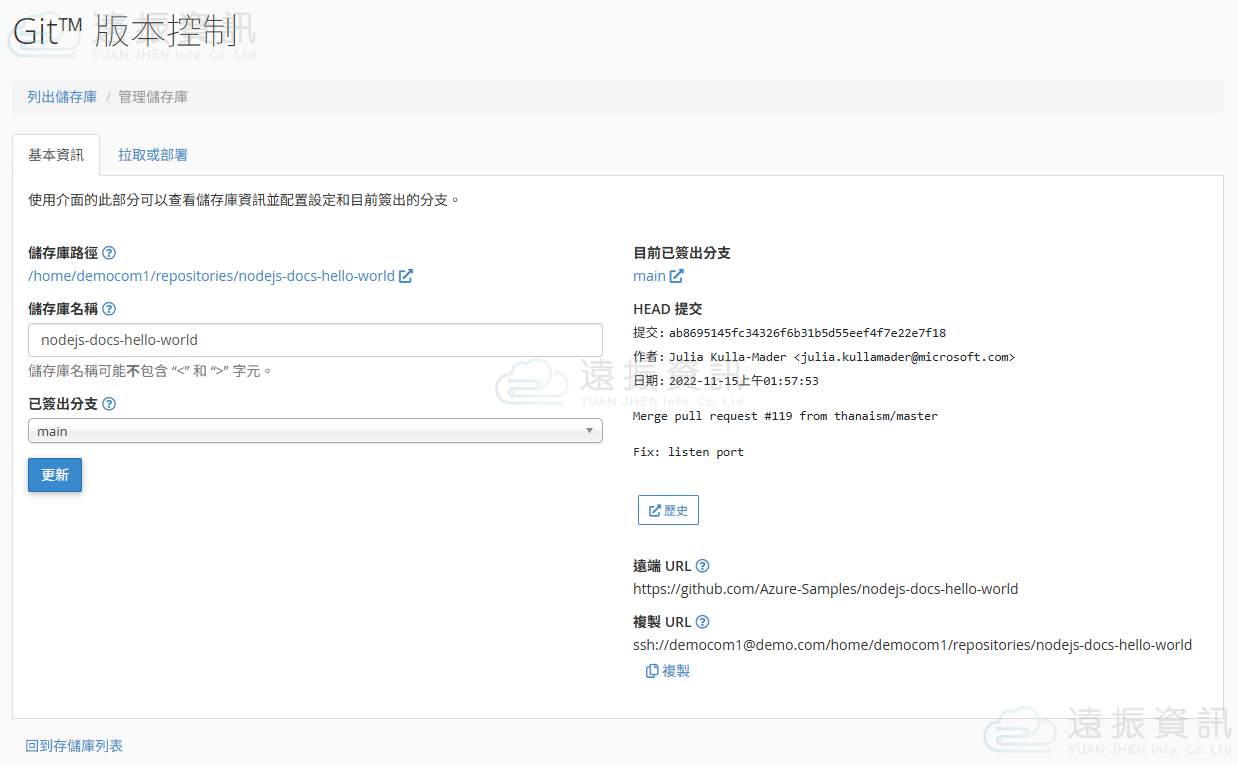Viewport: 1238px width, 765px height.
Task: Select the 基本資訊 tab
Action: click(56, 155)
